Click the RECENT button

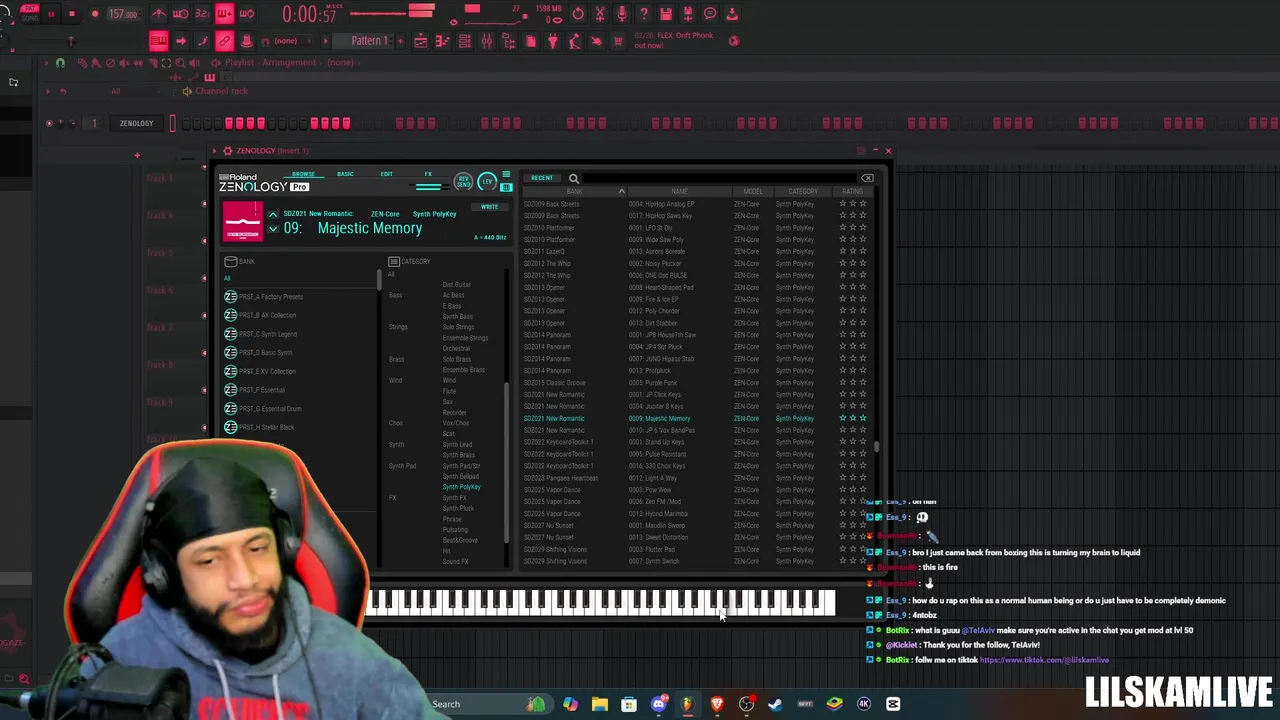click(542, 178)
